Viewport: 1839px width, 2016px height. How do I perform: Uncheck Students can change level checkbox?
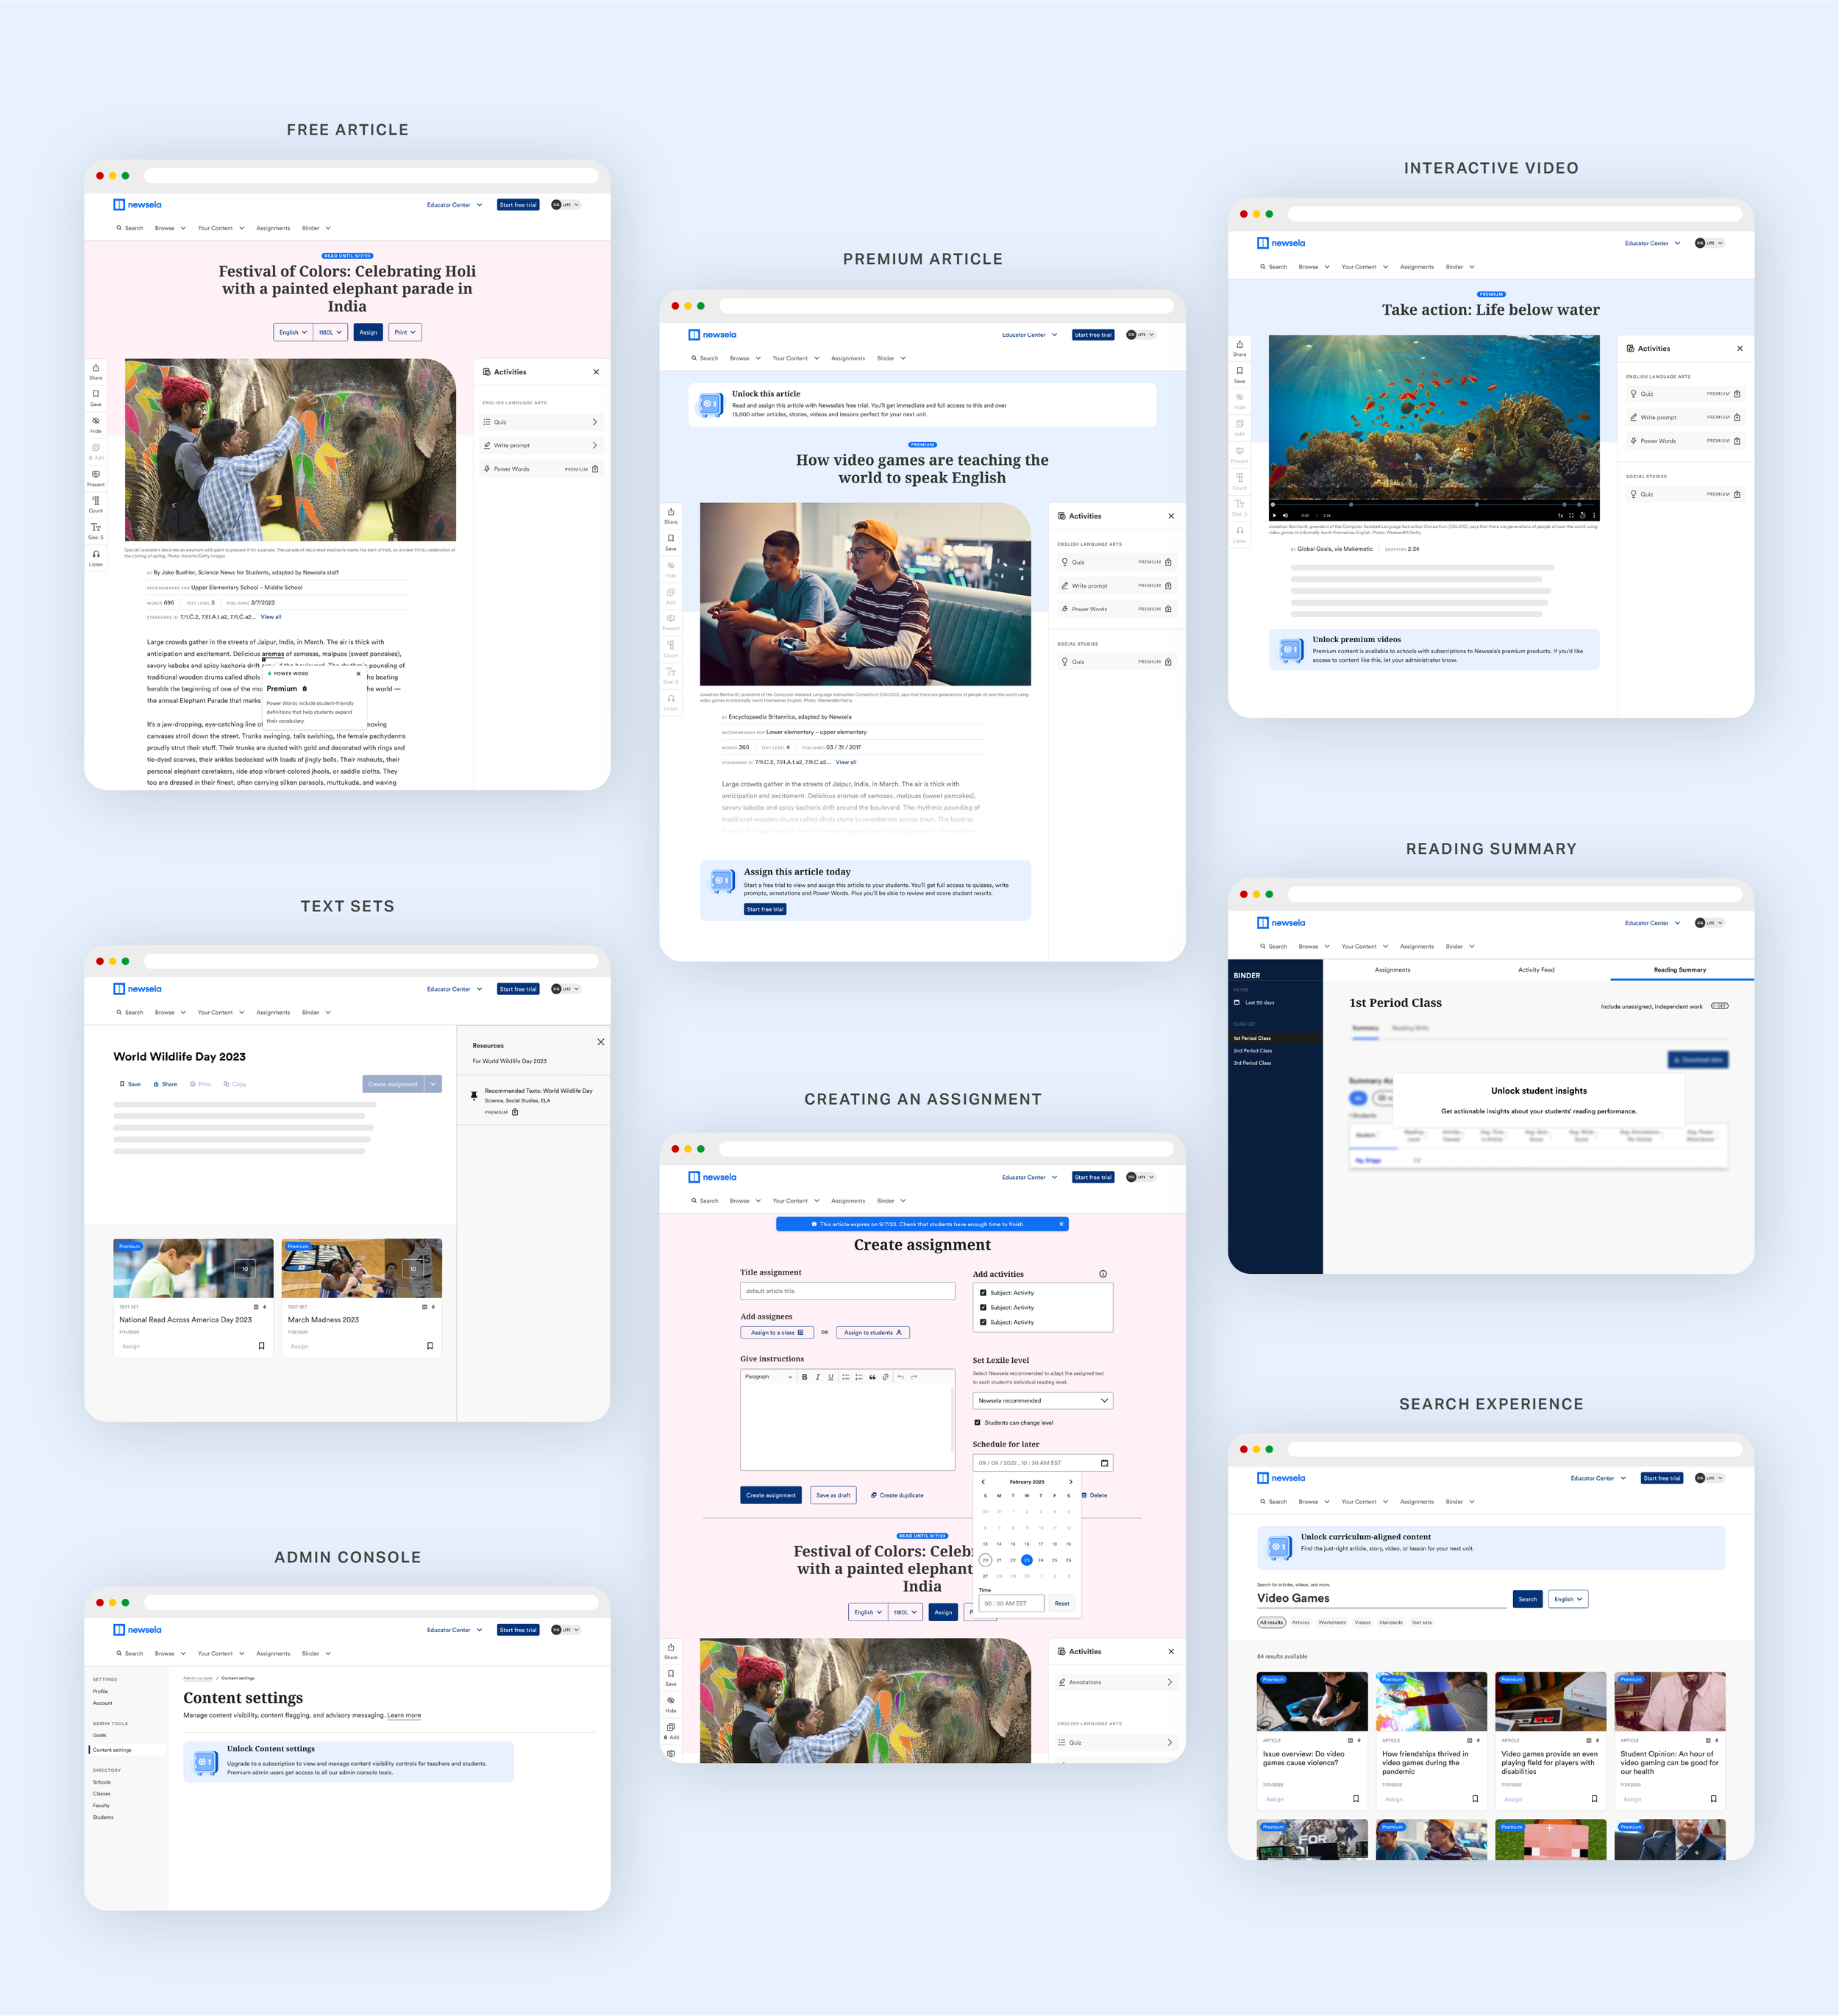coord(977,1422)
